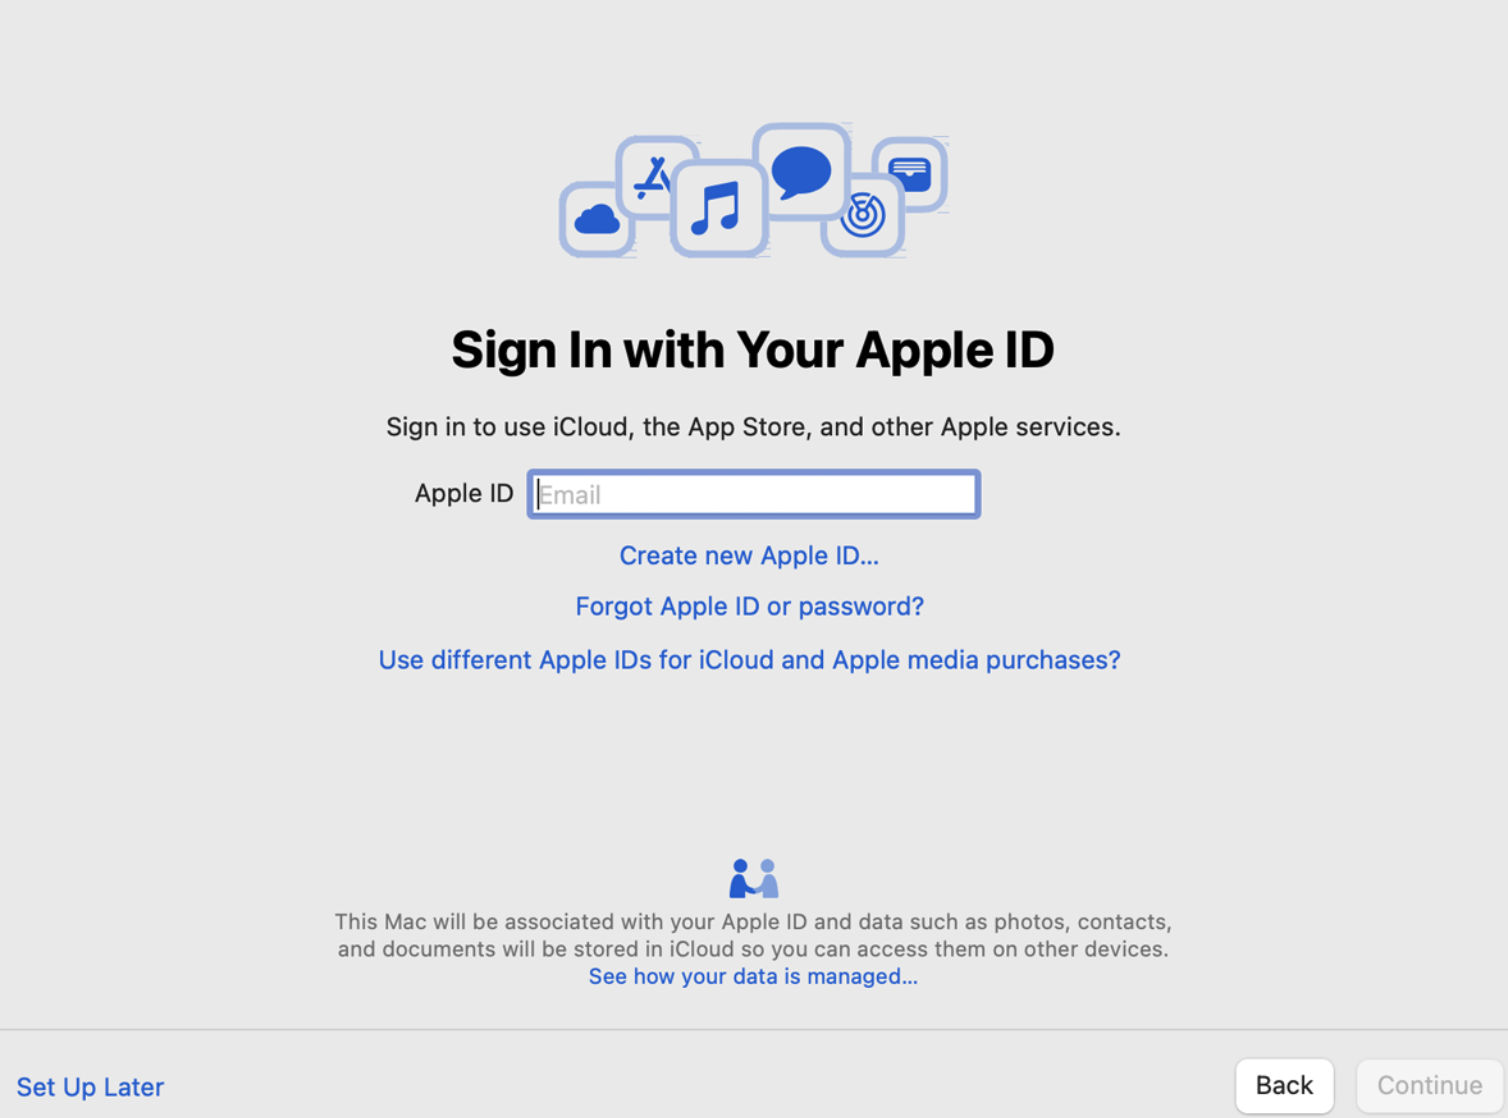
Task: Click Forgot Apple ID or password link
Action: point(749,606)
